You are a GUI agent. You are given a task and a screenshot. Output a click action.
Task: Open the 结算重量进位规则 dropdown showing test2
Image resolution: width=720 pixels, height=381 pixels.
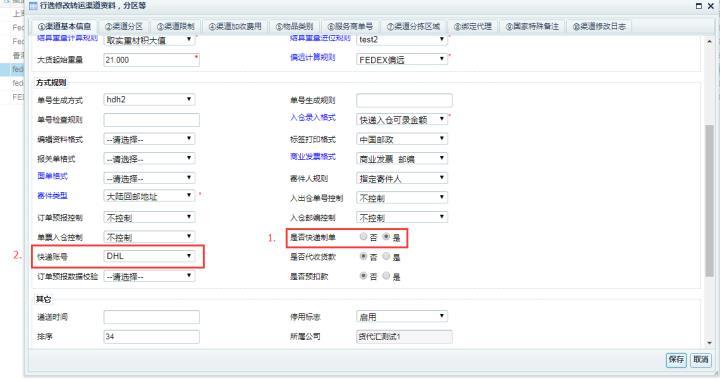[x=401, y=39]
